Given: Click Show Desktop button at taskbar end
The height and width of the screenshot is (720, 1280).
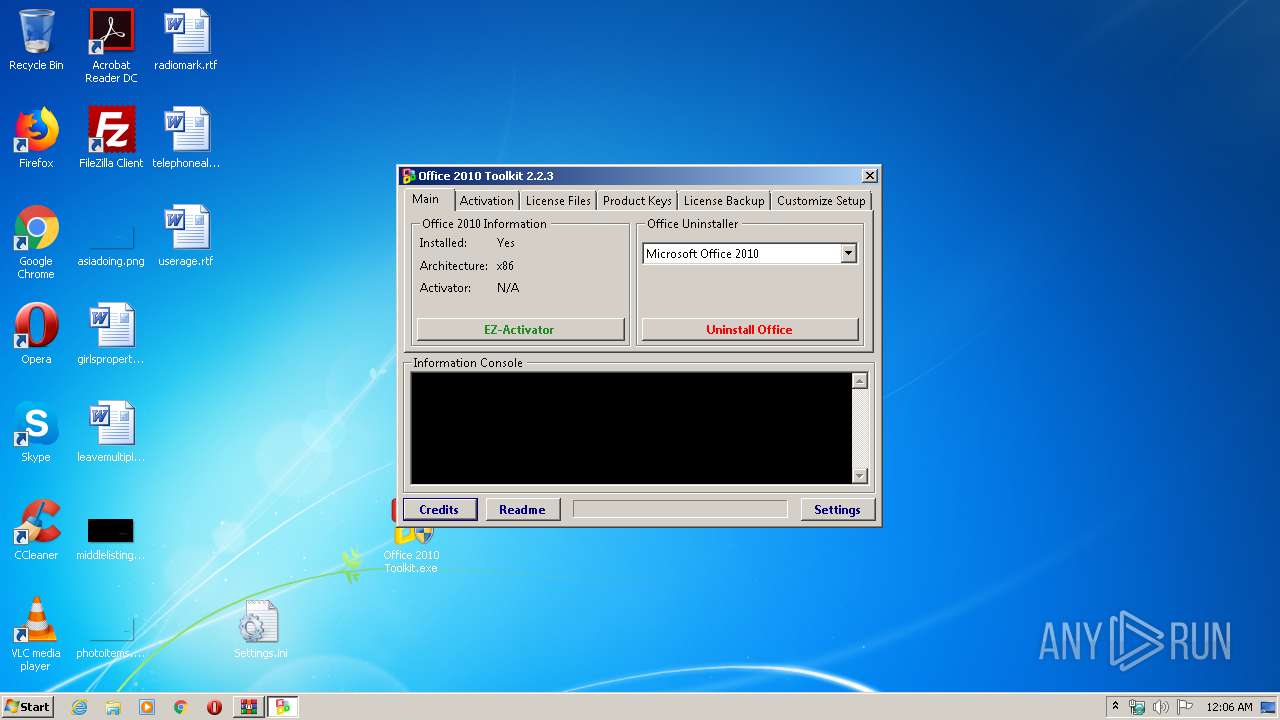Looking at the screenshot, I should point(1269,707).
